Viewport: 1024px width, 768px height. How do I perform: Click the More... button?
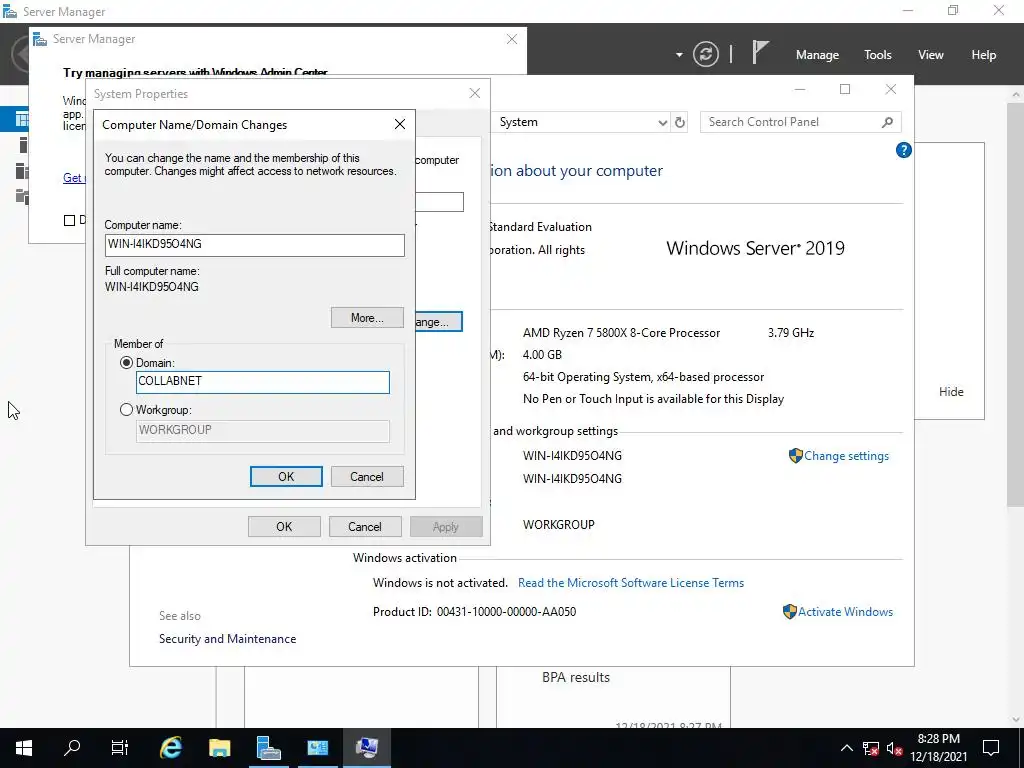(367, 318)
